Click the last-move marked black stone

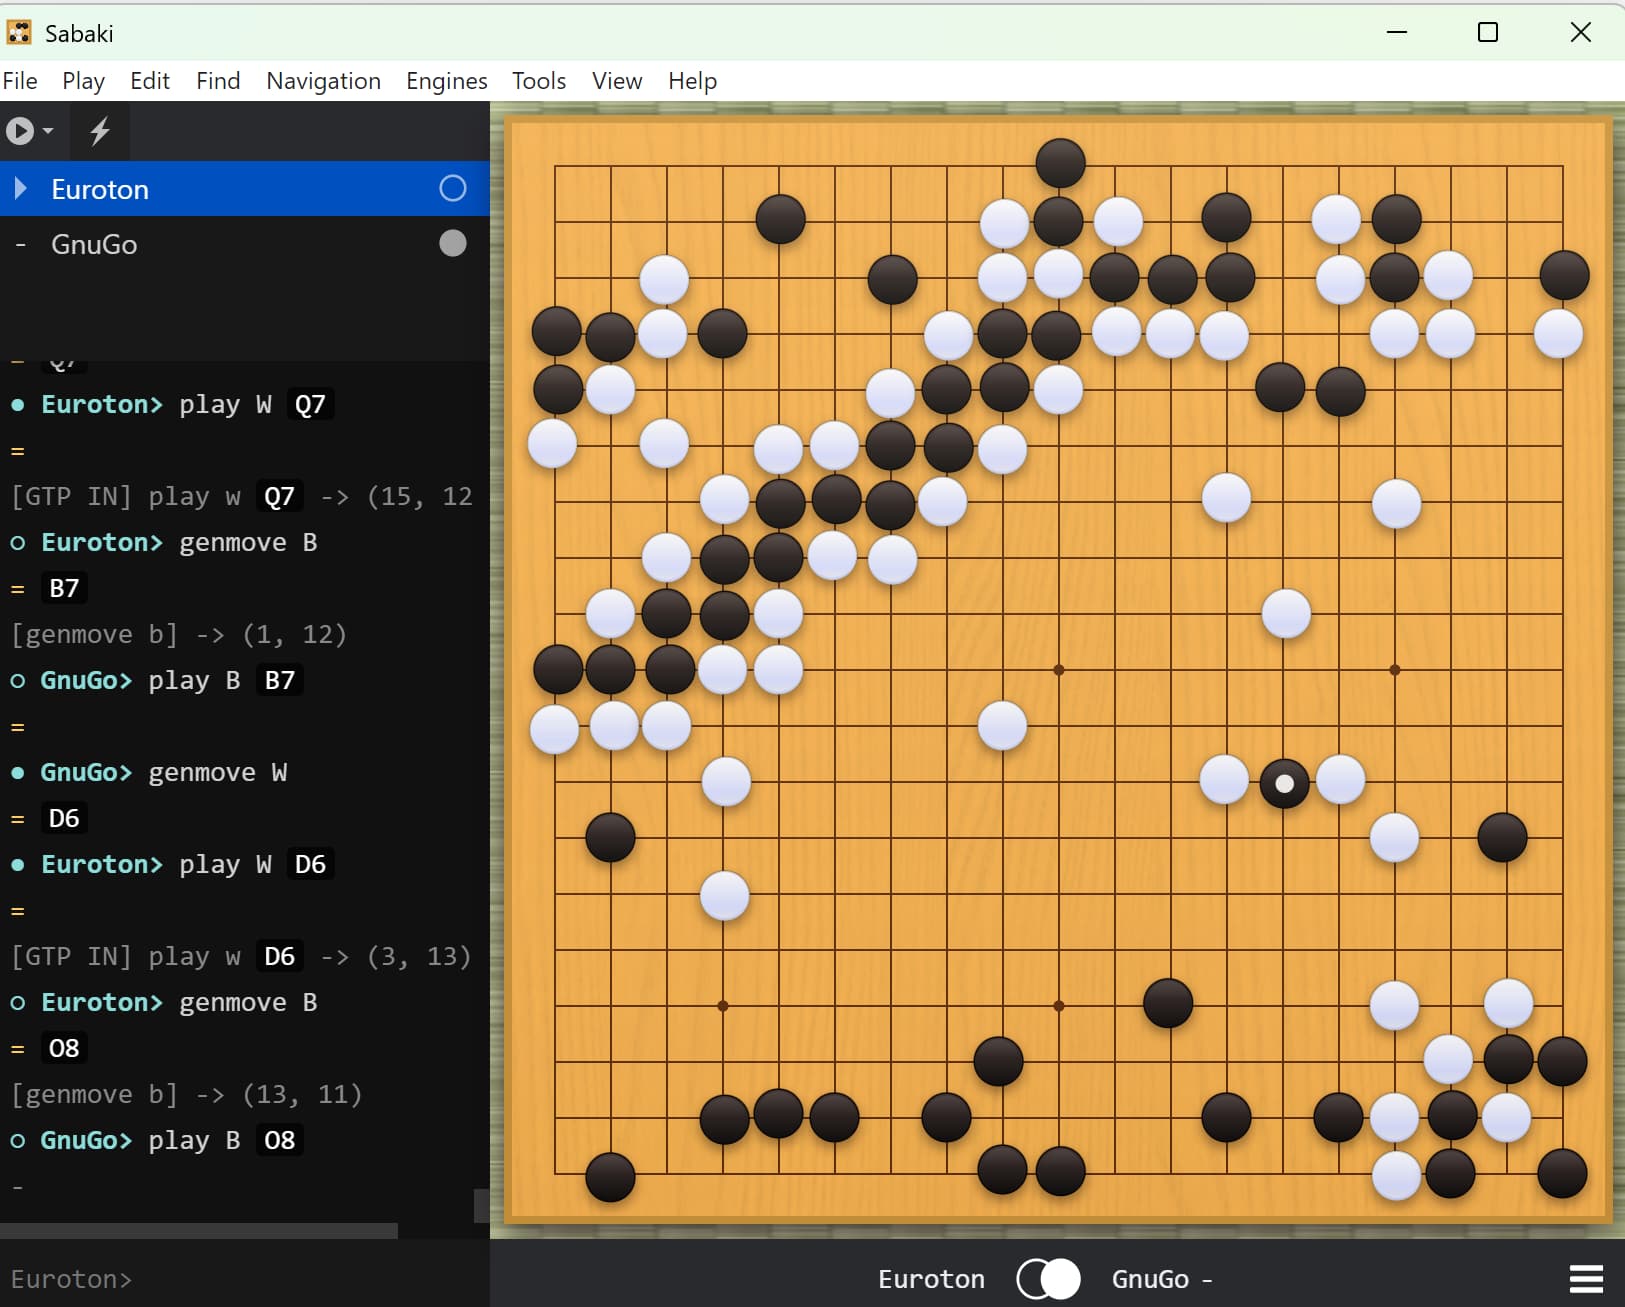click(1284, 783)
